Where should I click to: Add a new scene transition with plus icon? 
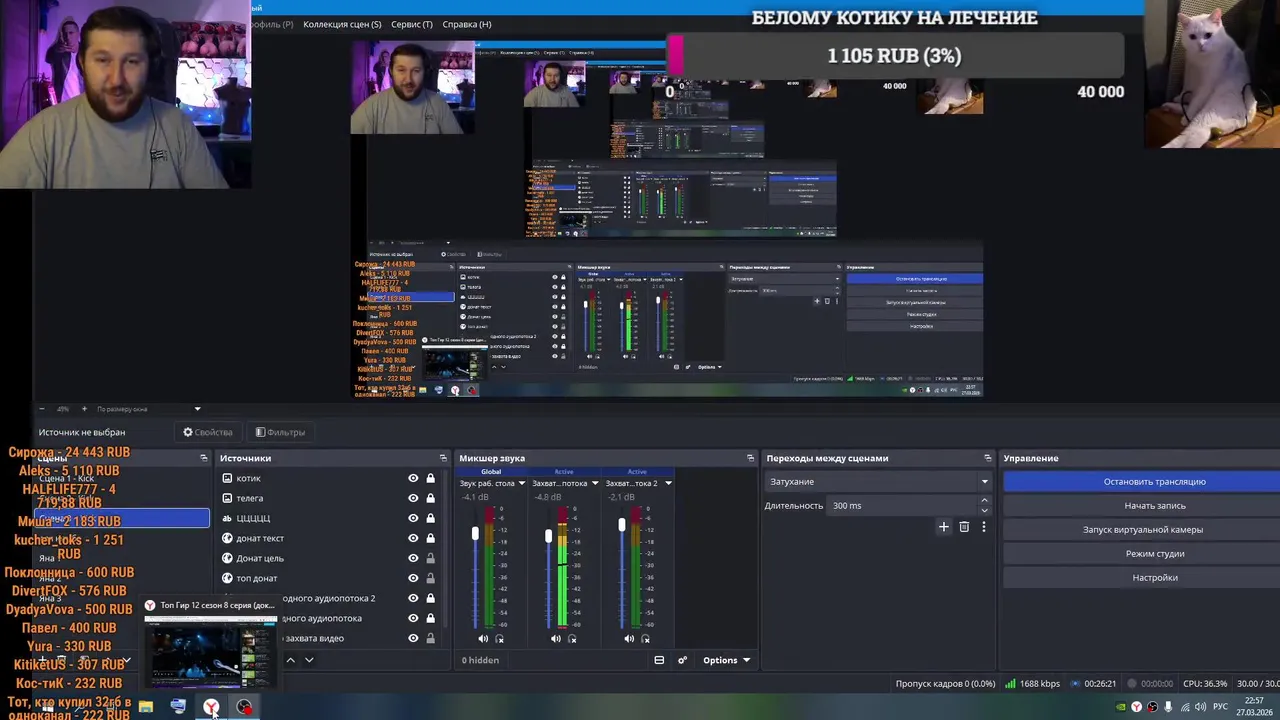click(943, 526)
